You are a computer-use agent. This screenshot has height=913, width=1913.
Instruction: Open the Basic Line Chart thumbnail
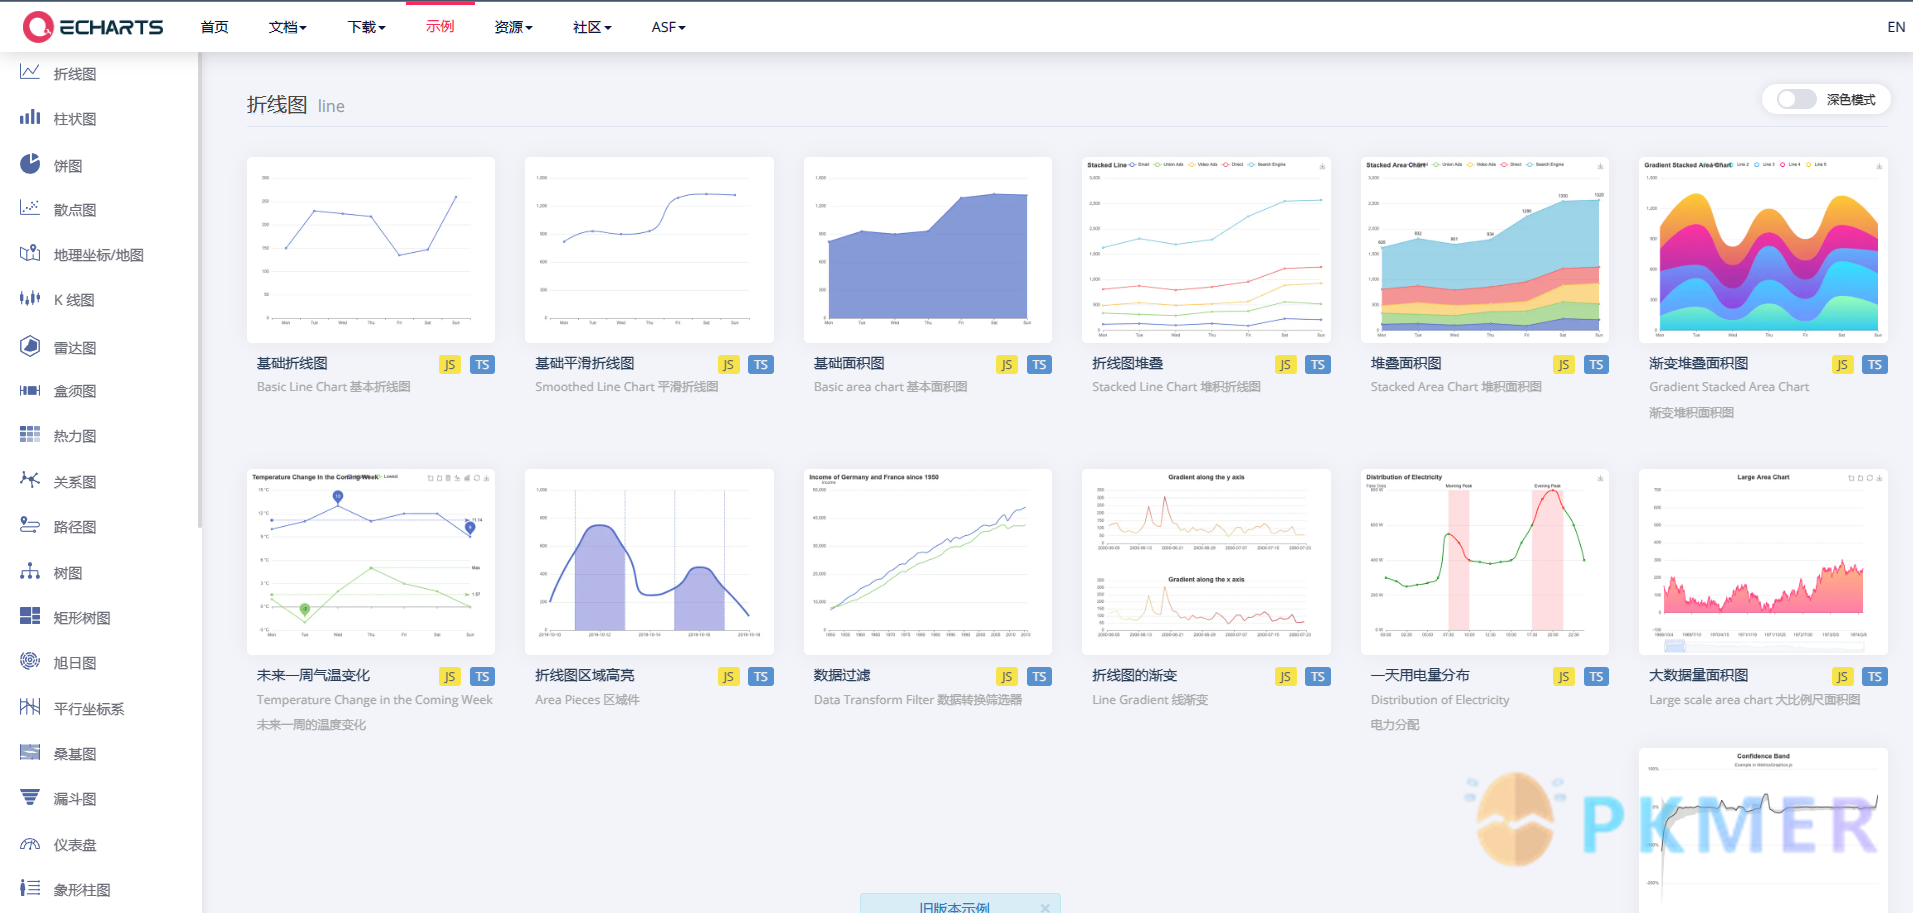371,250
